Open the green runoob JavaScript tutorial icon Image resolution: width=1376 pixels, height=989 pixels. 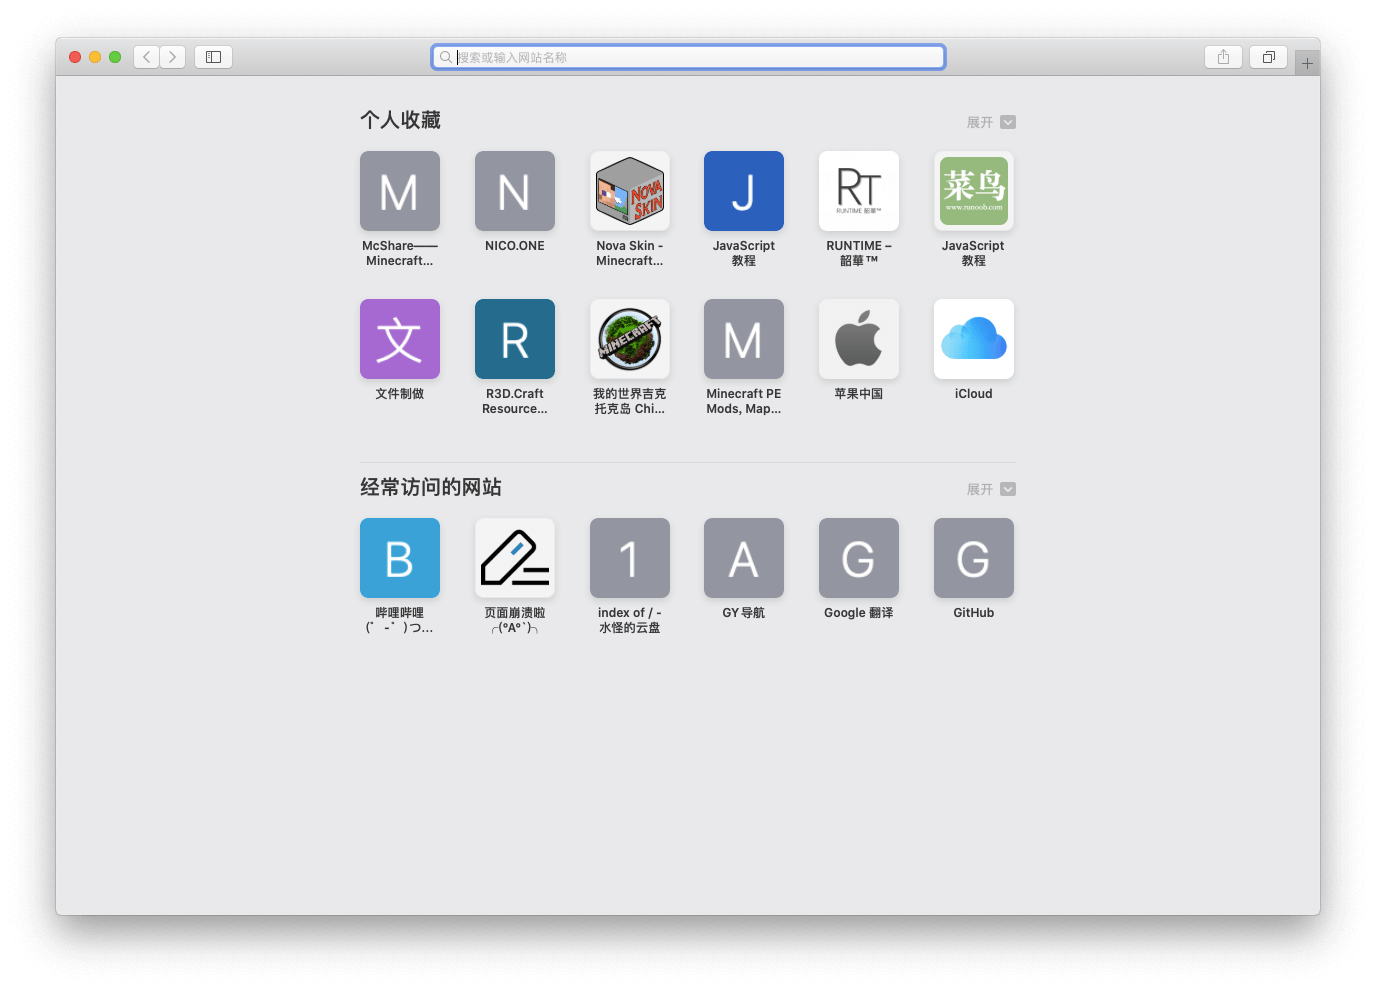[973, 192]
